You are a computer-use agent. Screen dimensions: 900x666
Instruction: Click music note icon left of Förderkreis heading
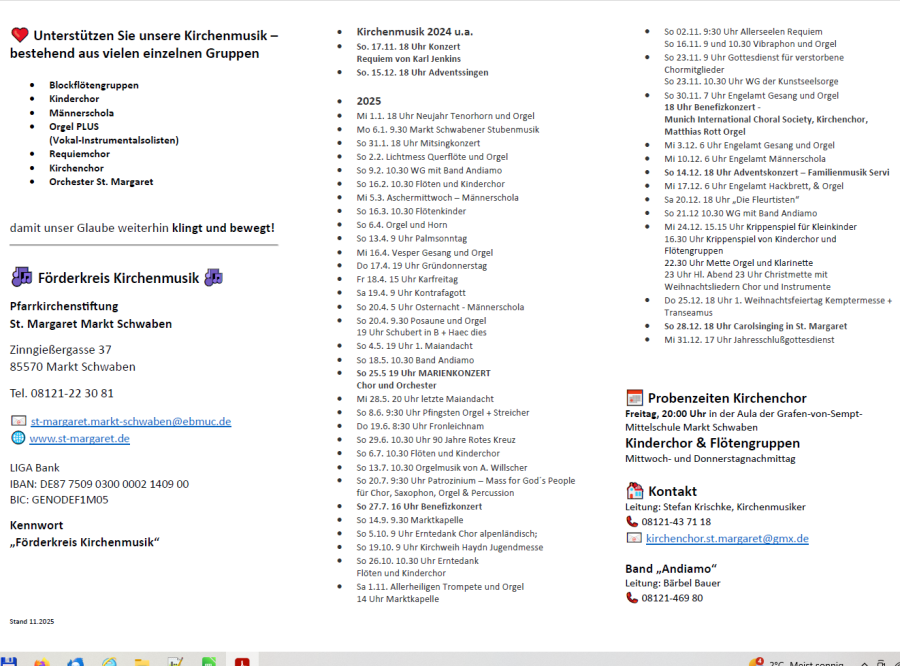click(21, 277)
